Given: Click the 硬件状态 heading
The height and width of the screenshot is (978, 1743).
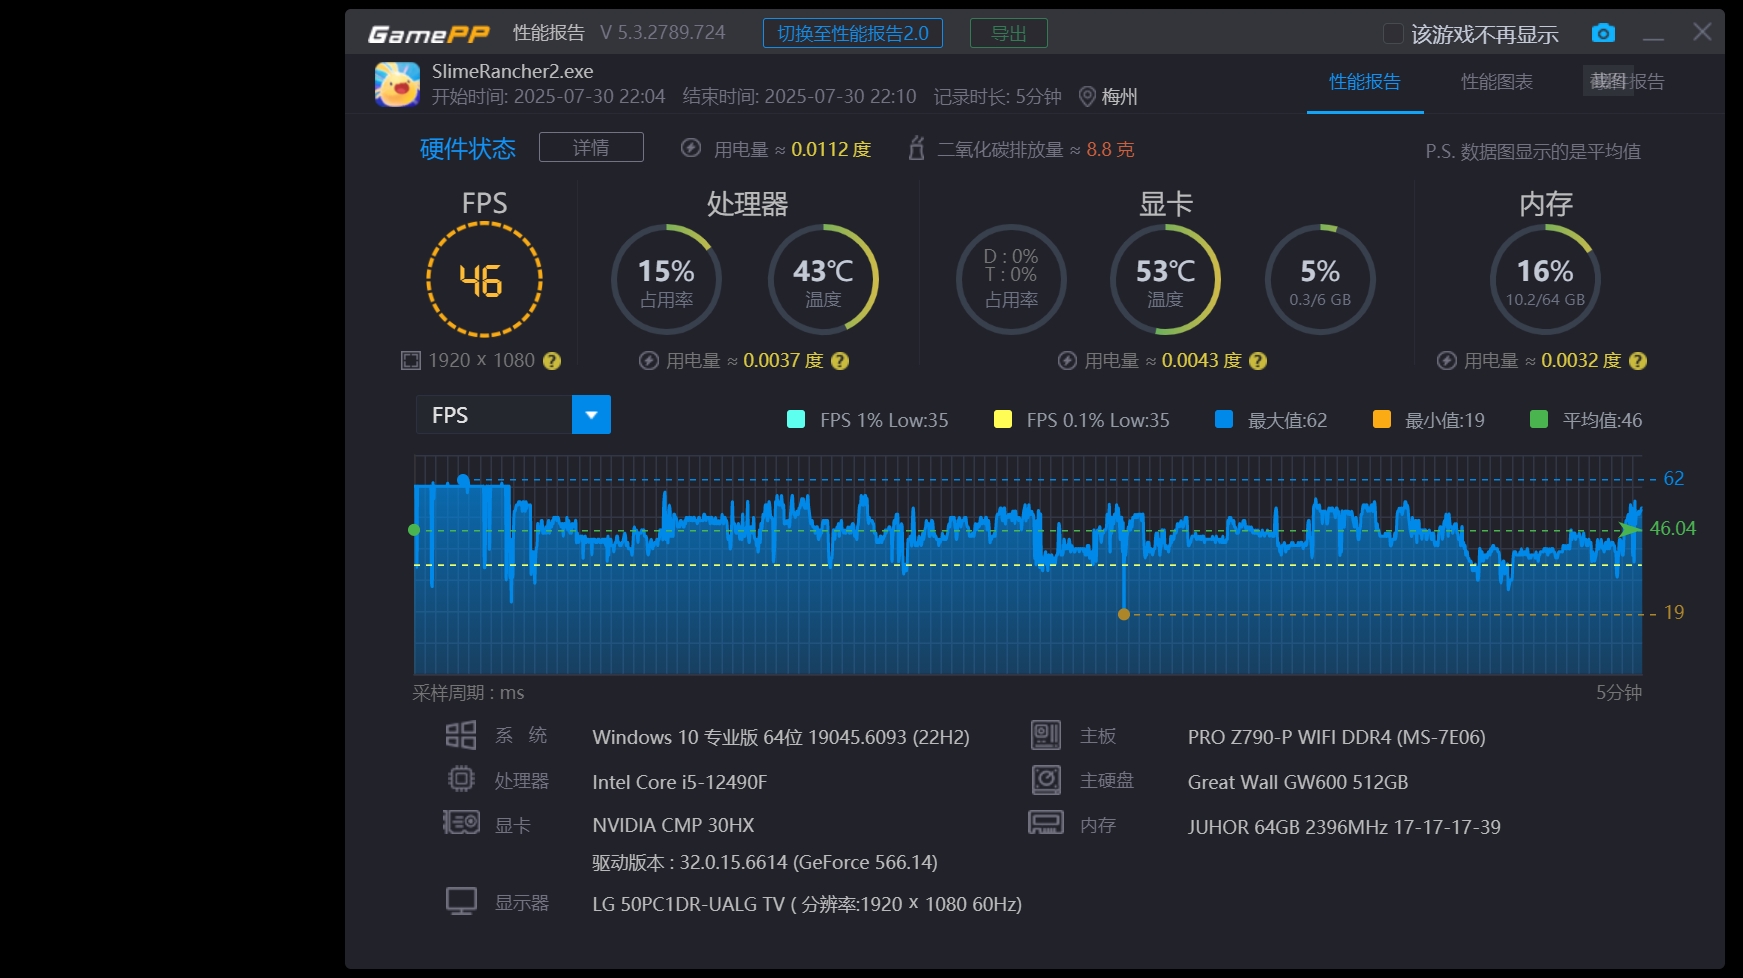Looking at the screenshot, I should [x=468, y=149].
